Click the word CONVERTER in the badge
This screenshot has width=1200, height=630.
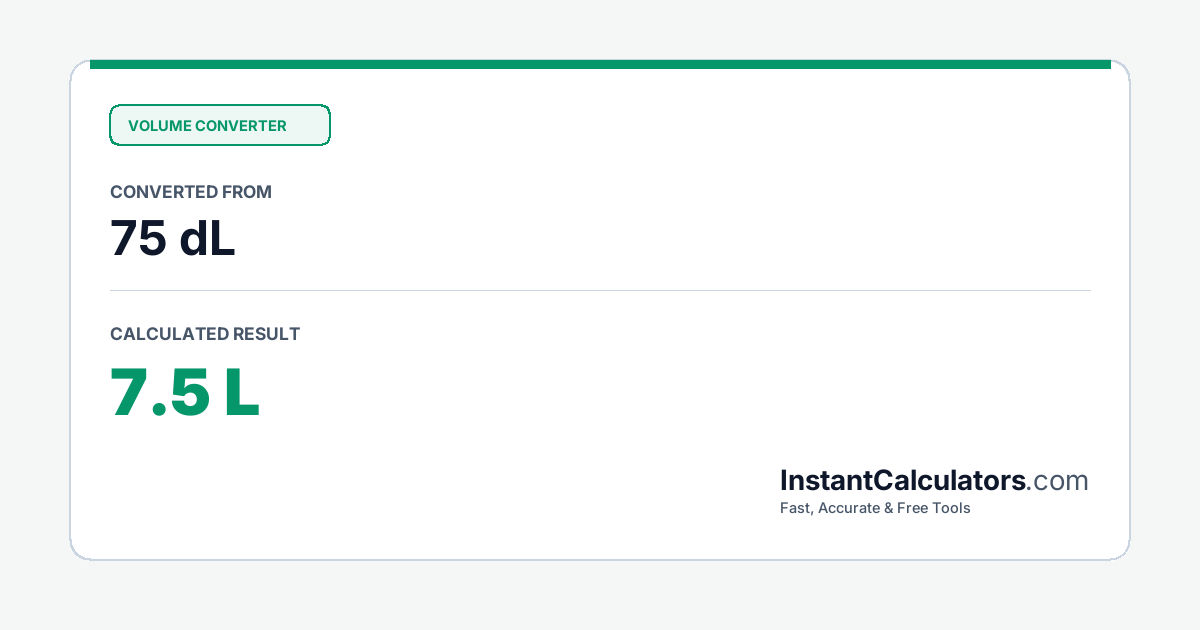241,126
